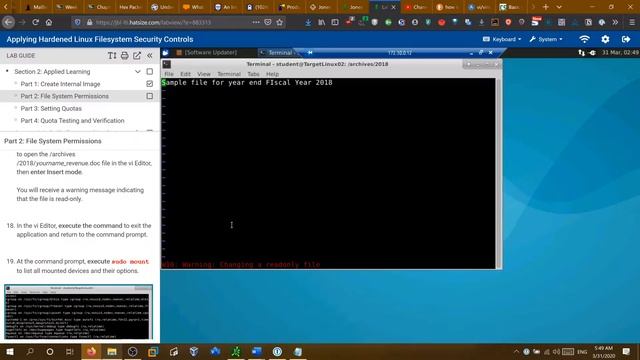
Task: Go back in browser
Action: [9, 22]
